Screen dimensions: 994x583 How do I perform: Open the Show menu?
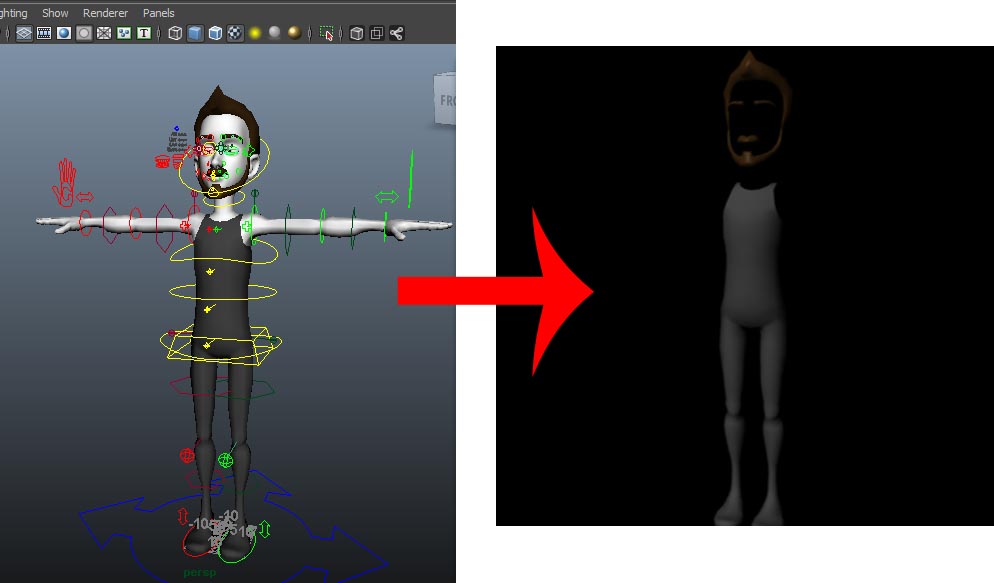(x=55, y=13)
